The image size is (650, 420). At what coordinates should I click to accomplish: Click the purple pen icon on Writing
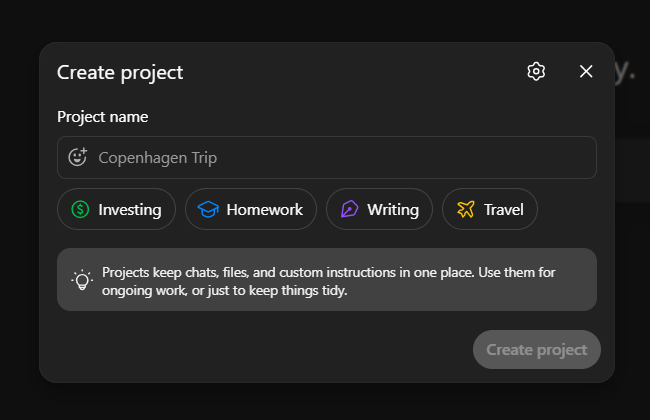tap(349, 210)
